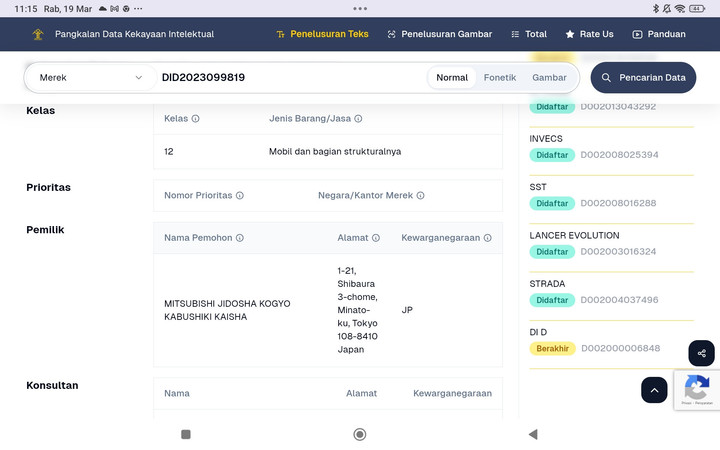Click info icon beside Kewarganegaraan in Pemilik
The image size is (720, 450).
487,238
